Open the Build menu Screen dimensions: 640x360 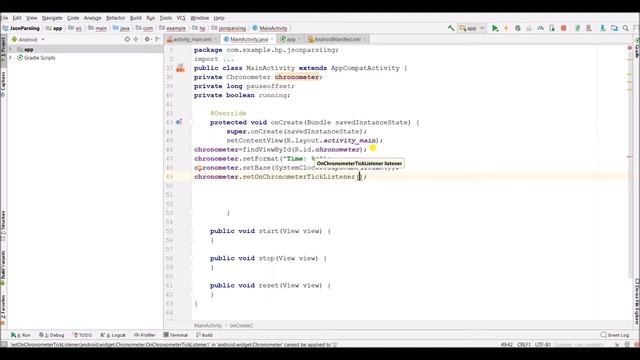pos(136,18)
